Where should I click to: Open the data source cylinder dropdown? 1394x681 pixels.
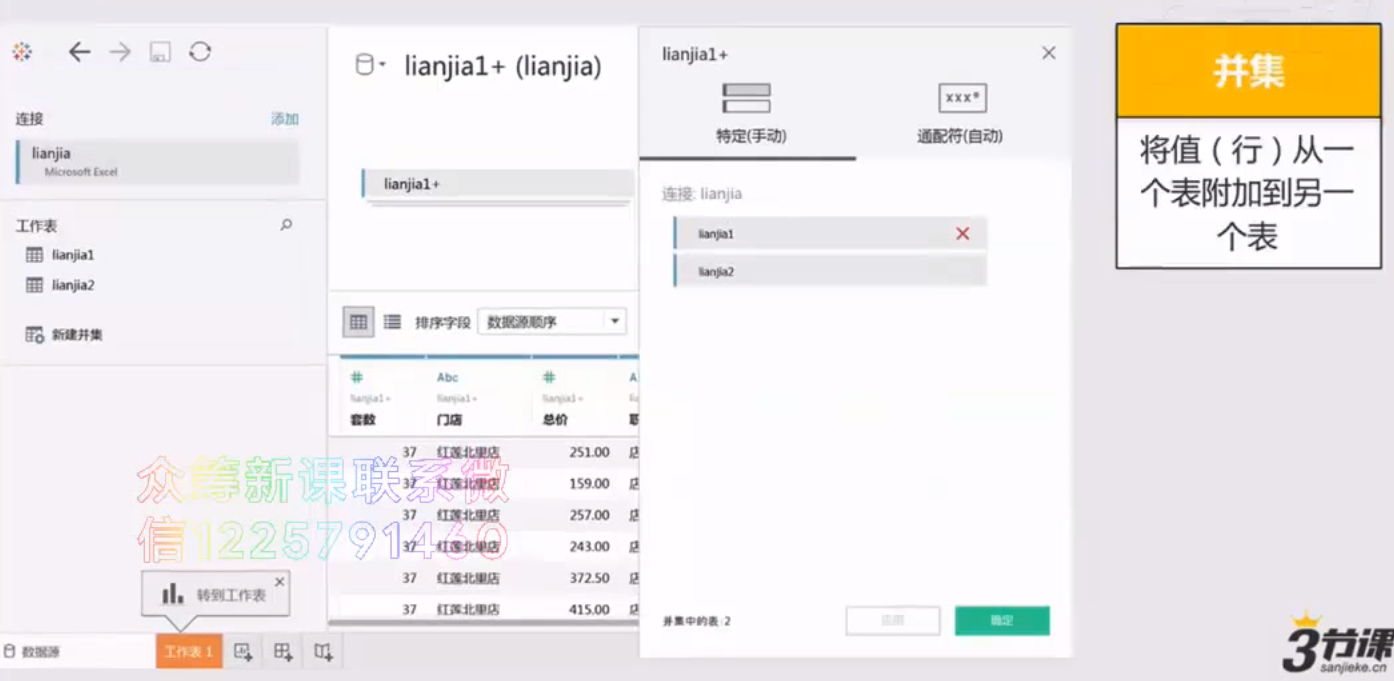tap(371, 67)
